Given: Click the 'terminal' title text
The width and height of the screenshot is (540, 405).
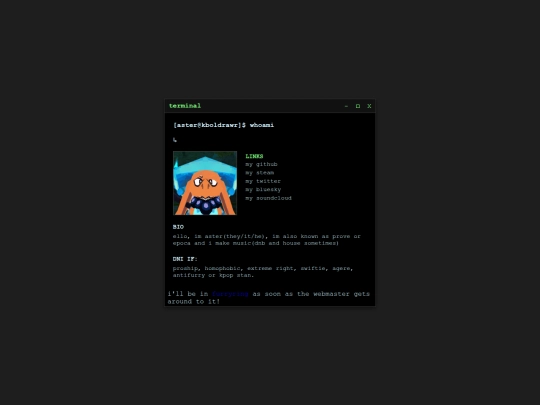Looking at the screenshot, I should 185,106.
